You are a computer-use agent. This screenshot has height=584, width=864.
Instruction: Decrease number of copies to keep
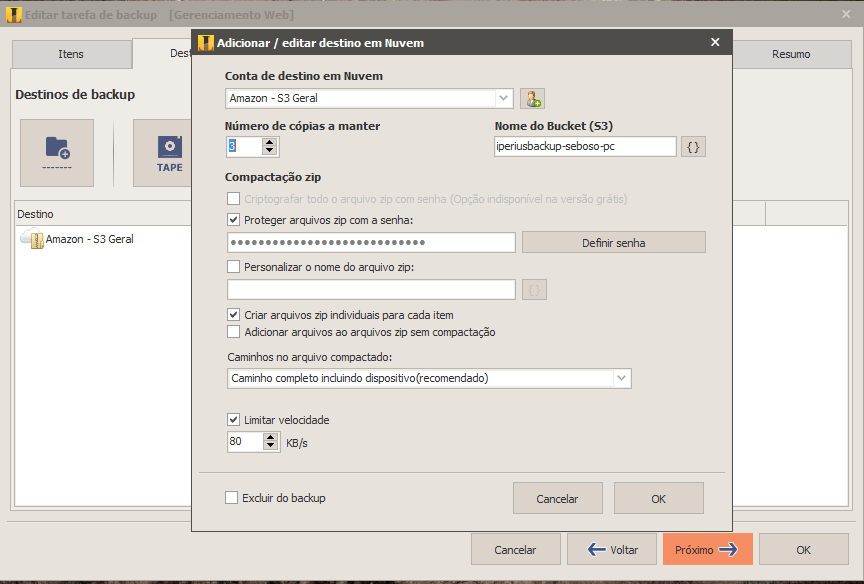(x=269, y=152)
